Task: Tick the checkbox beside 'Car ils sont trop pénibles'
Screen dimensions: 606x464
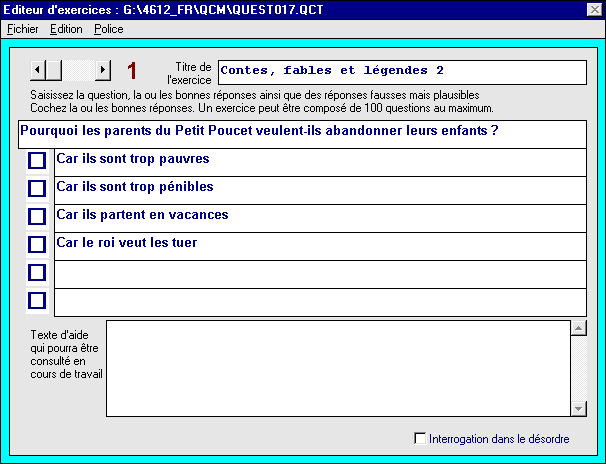Action: pos(37,188)
